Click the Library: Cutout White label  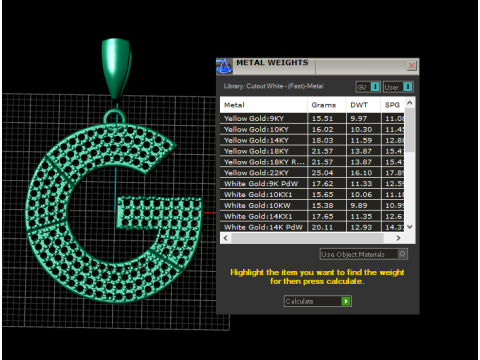273,86
